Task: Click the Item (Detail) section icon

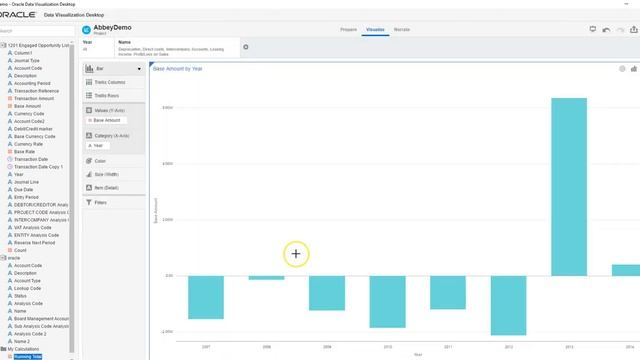Action: (x=89, y=188)
